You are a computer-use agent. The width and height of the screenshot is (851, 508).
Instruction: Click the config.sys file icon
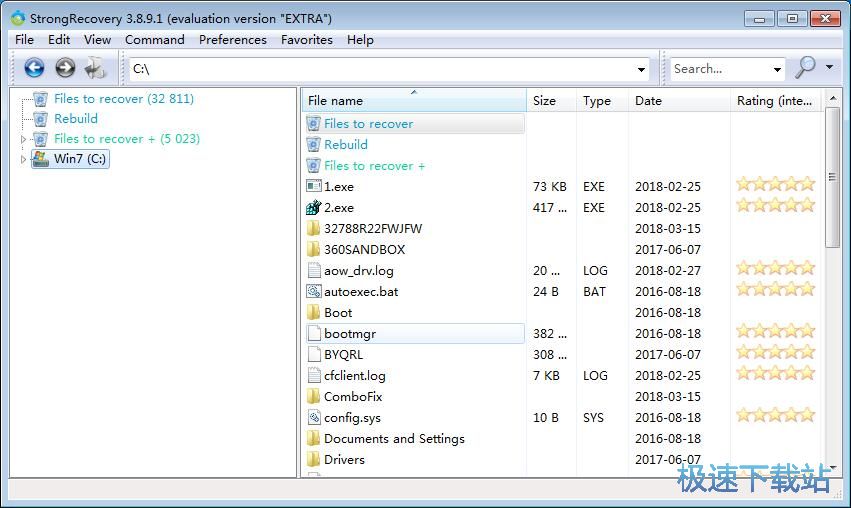click(314, 418)
